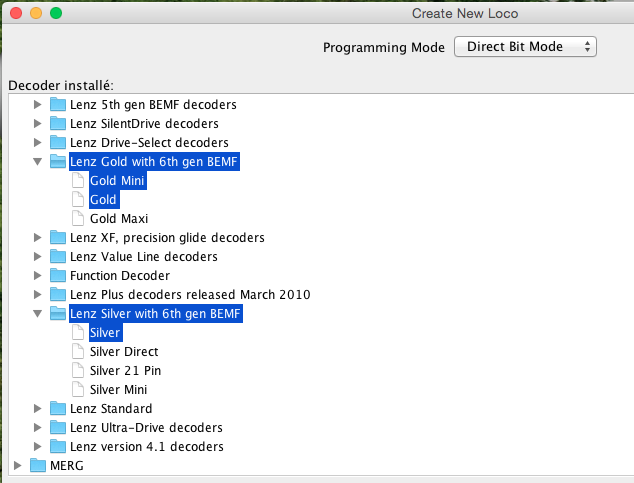Select Lenz Ultra-Drive decoders label
This screenshot has width=634, height=483.
(146, 428)
